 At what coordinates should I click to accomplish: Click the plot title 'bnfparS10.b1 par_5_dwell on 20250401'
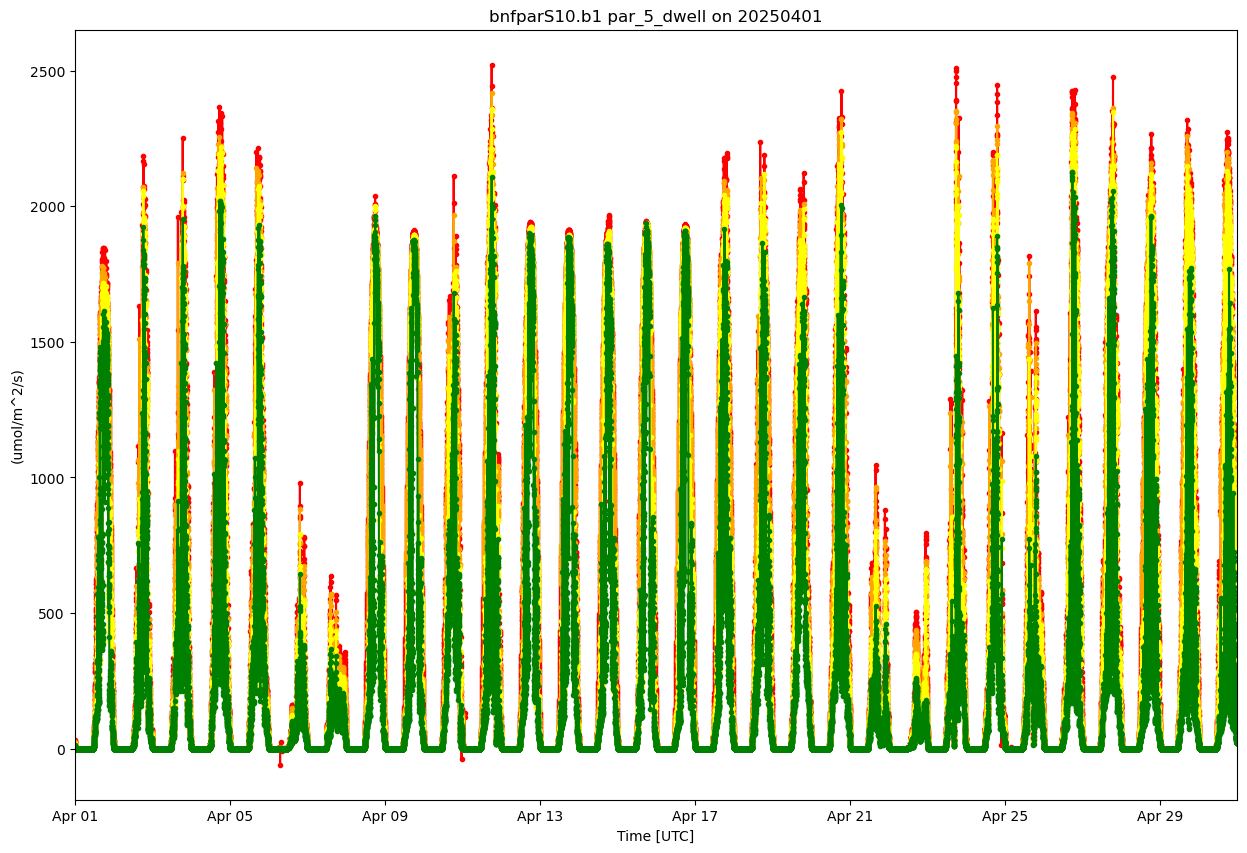[x=655, y=17]
